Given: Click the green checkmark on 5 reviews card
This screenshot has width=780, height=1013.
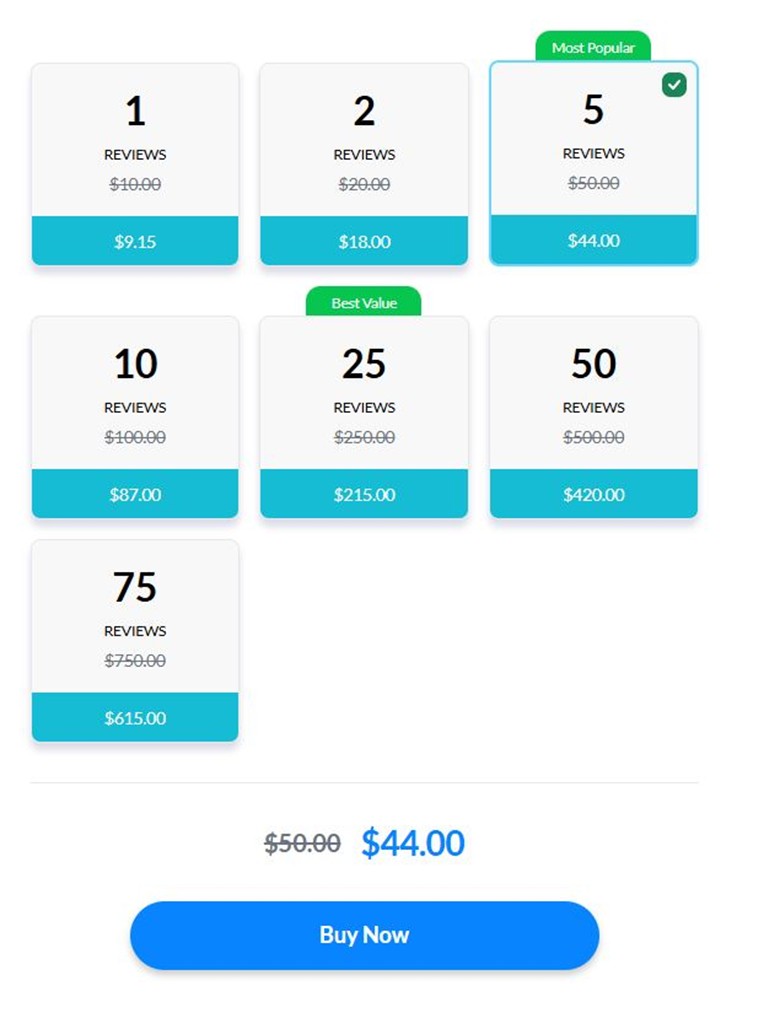Looking at the screenshot, I should (x=674, y=85).
